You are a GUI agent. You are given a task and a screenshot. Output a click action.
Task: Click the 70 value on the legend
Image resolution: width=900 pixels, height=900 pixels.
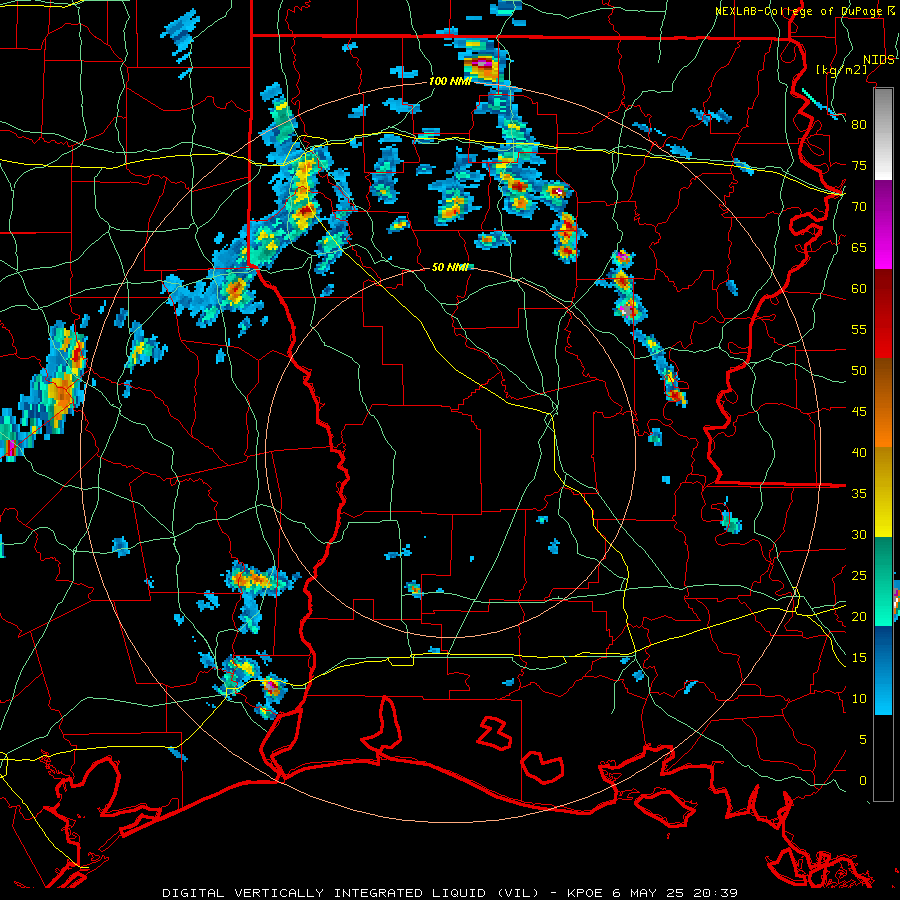(859, 207)
